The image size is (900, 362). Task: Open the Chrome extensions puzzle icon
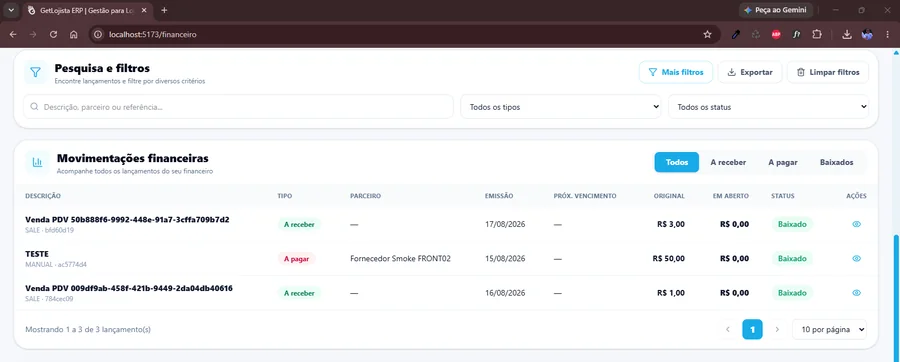pos(817,34)
